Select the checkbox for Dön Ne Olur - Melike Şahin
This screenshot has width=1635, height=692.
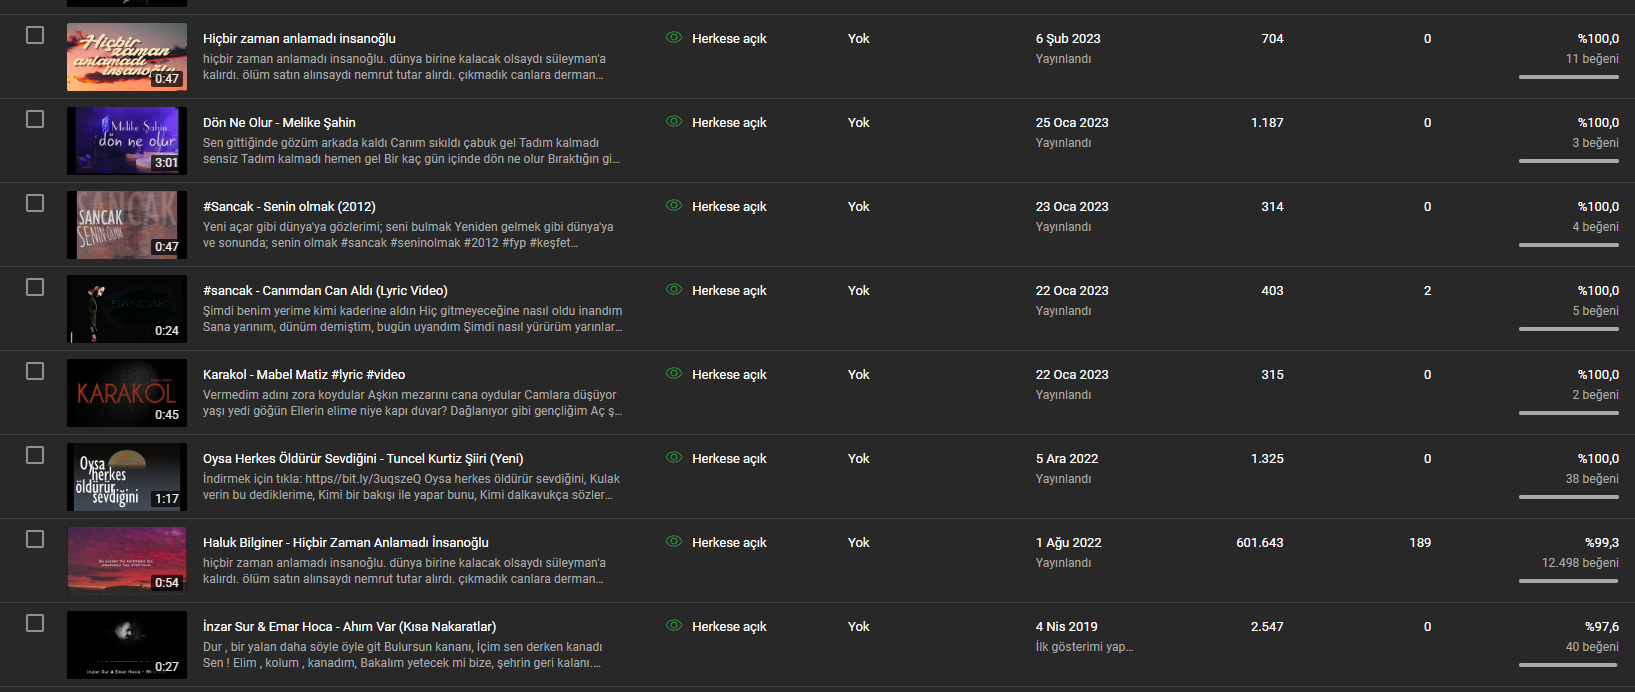point(35,119)
